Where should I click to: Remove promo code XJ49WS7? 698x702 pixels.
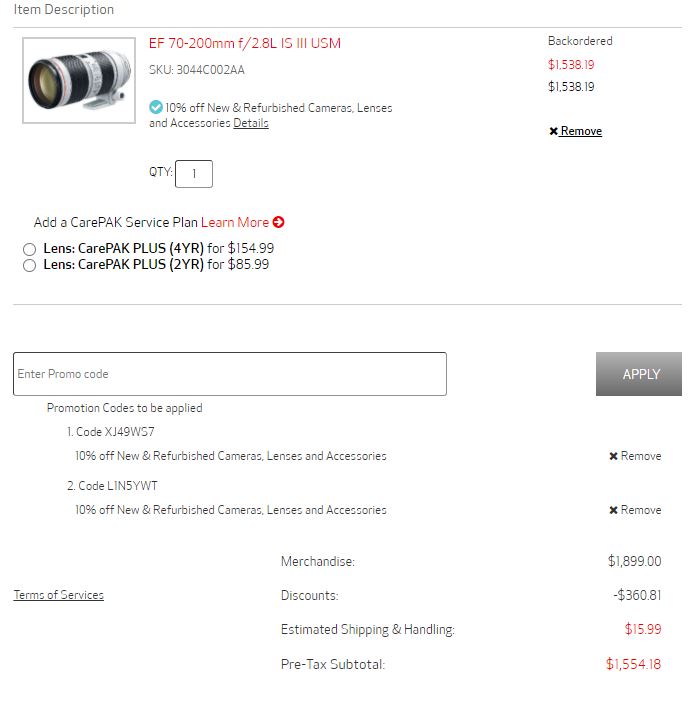pos(641,456)
